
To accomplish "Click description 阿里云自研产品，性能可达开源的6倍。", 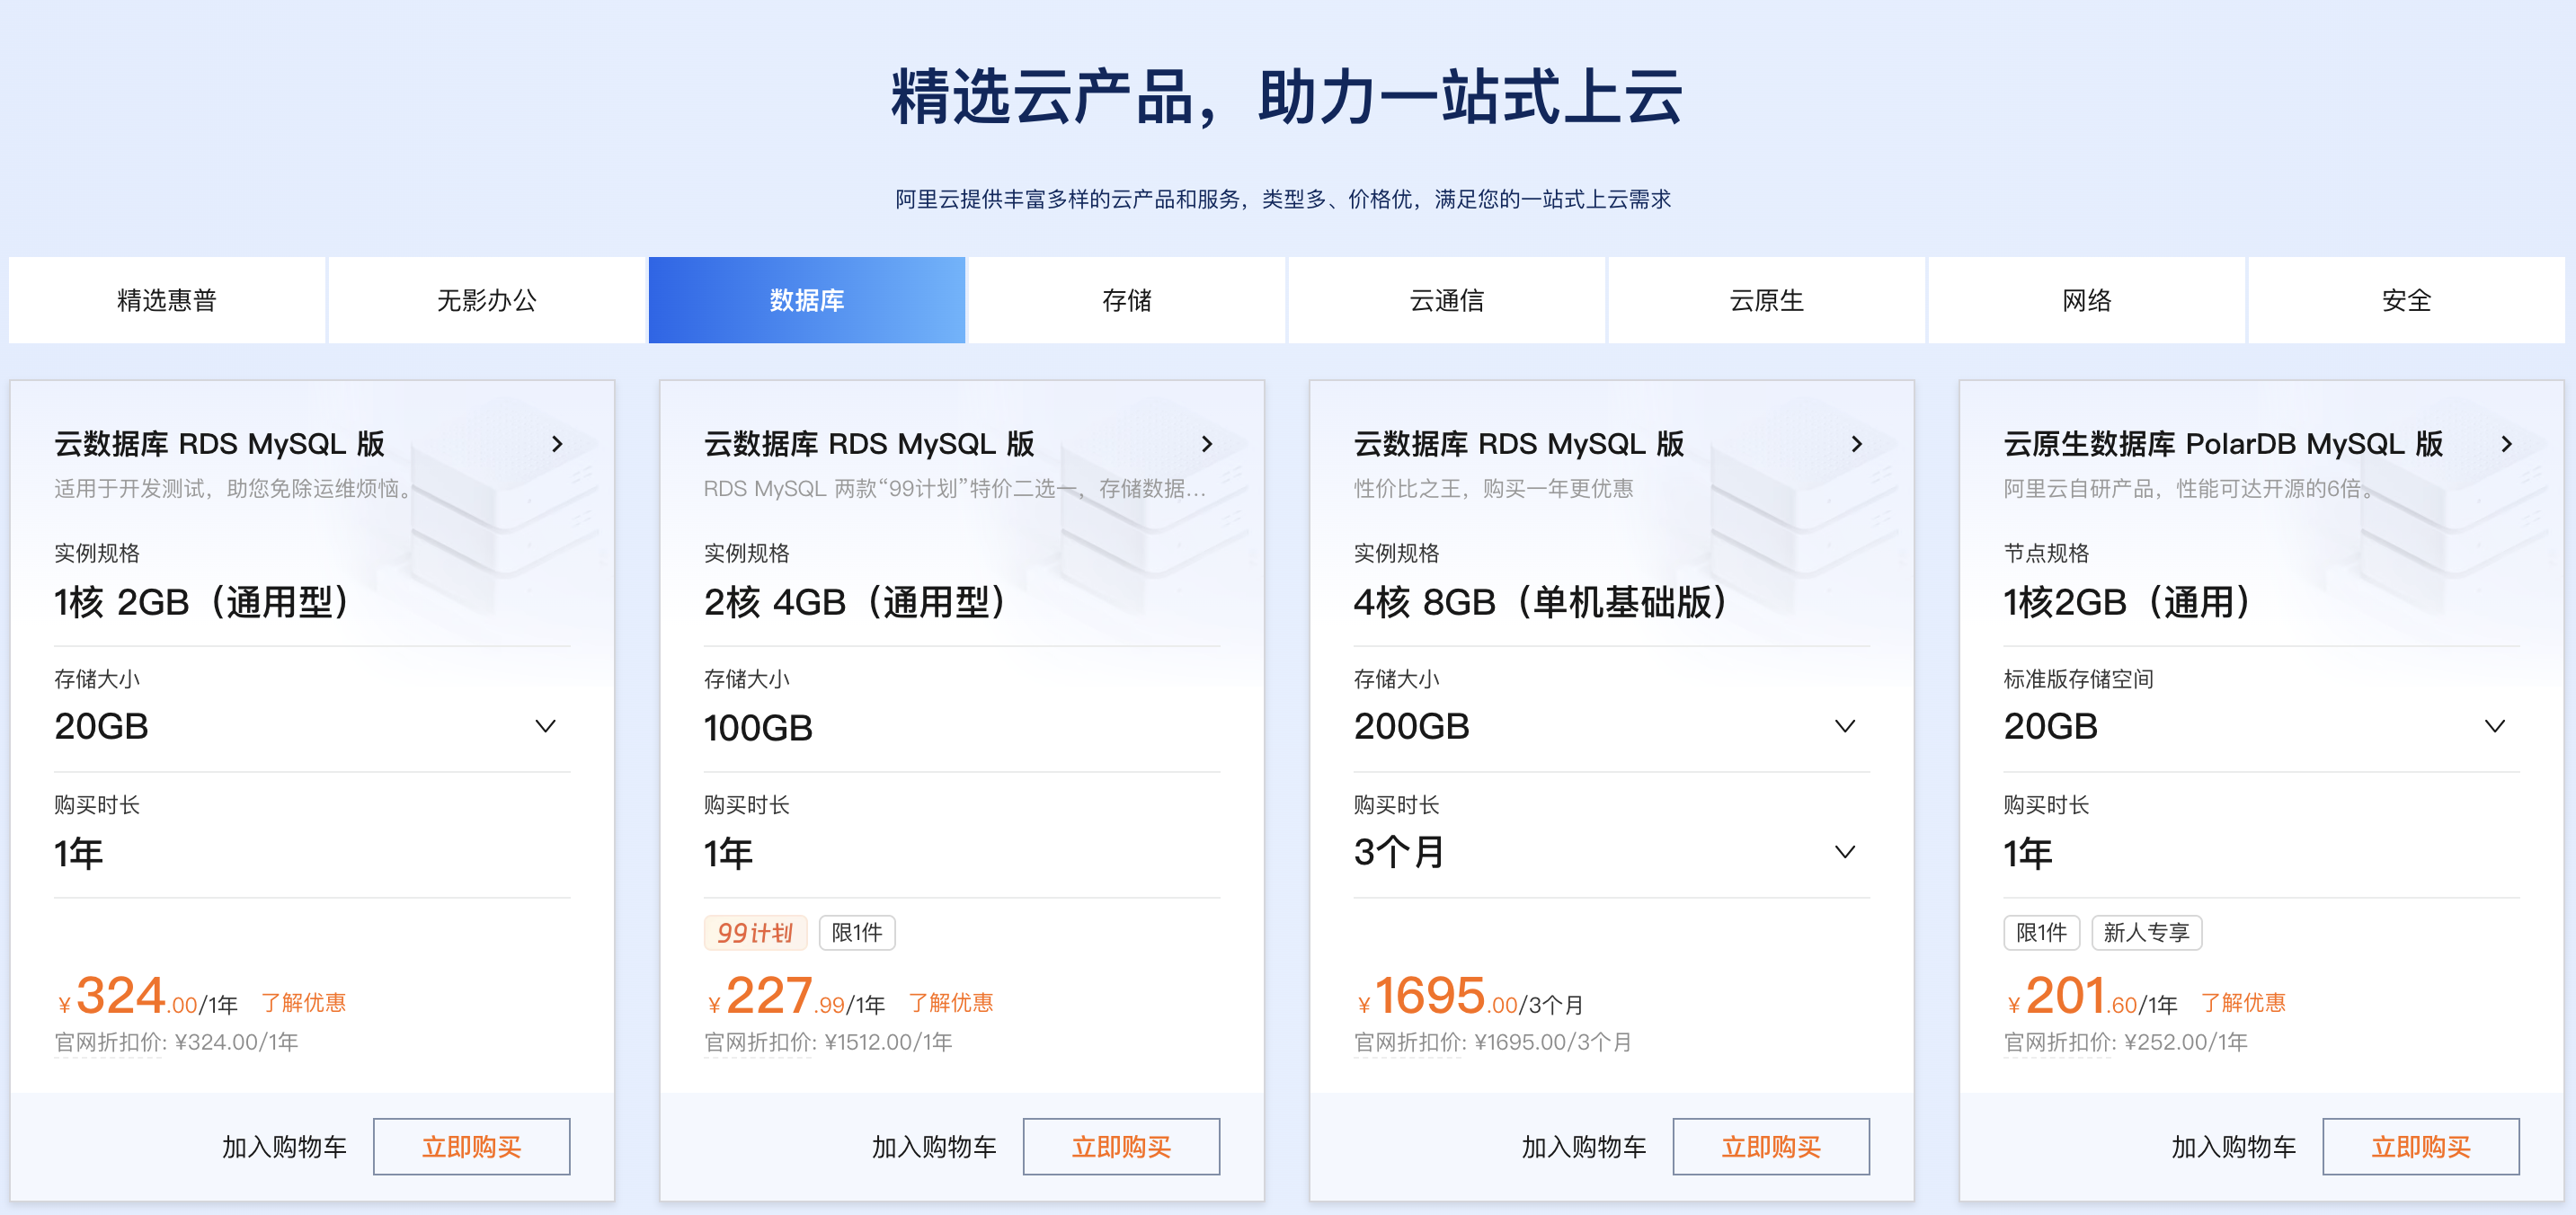I will click(2191, 489).
